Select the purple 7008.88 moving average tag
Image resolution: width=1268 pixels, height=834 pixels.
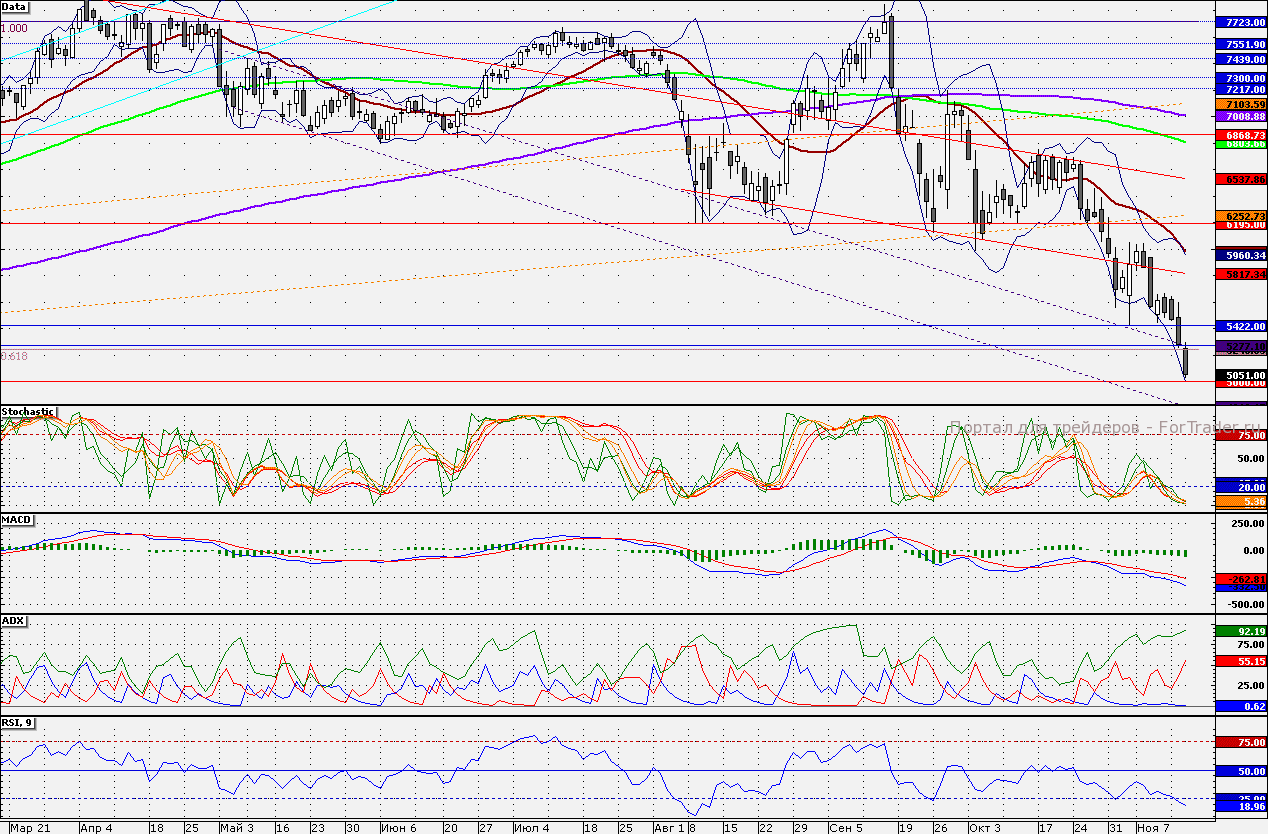tap(1239, 117)
